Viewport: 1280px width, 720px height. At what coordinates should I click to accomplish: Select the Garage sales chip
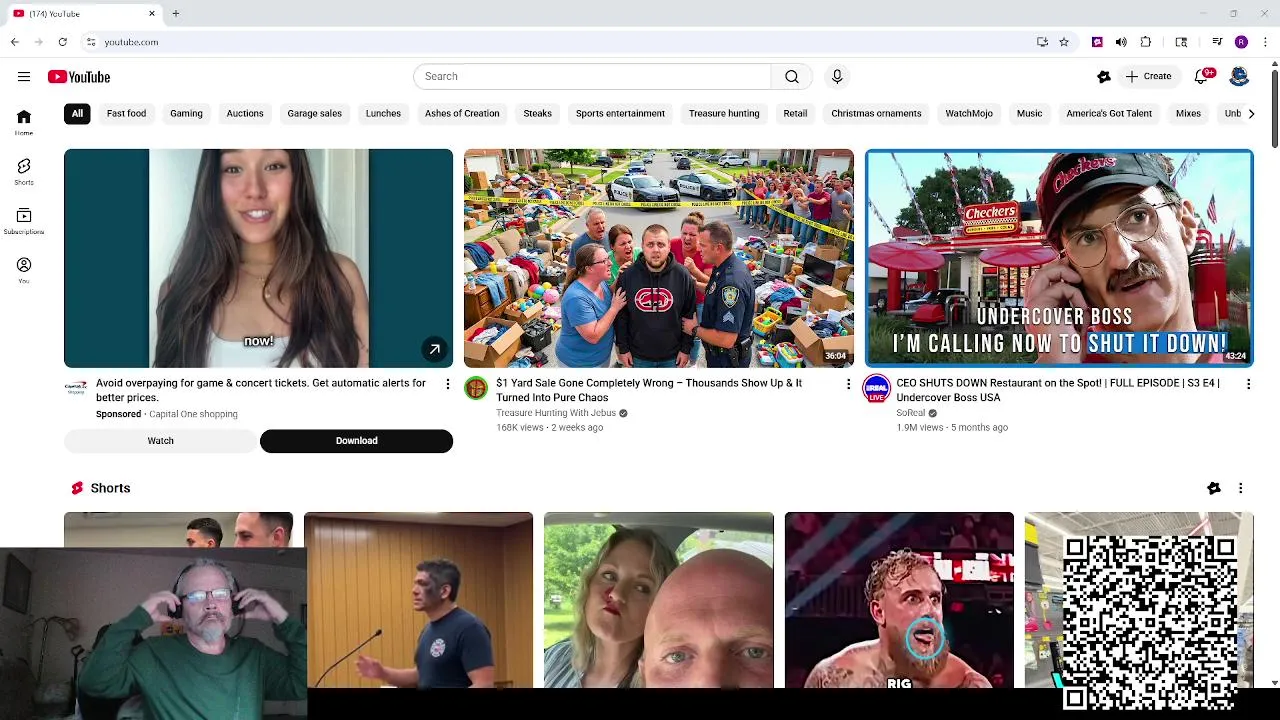point(314,114)
